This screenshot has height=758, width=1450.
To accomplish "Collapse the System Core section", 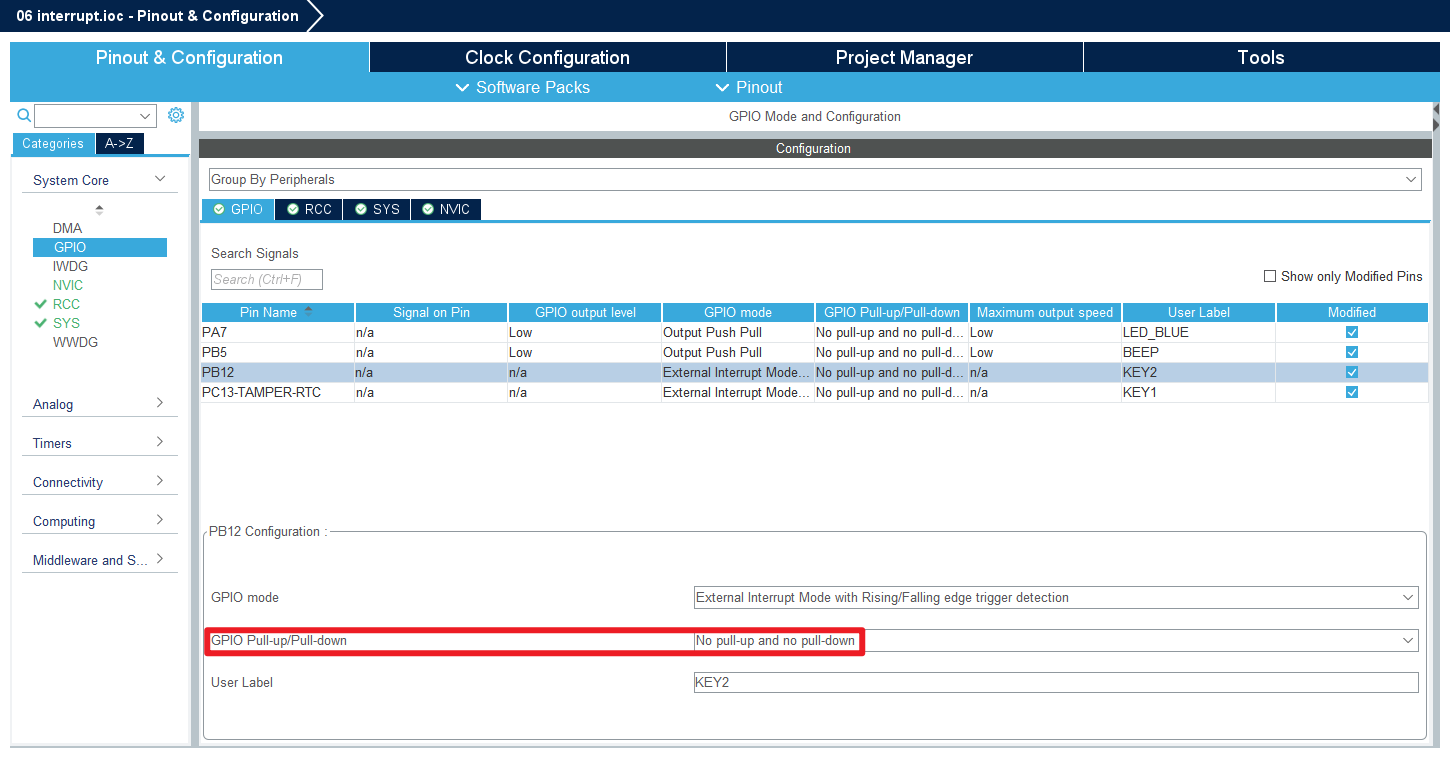I will pos(160,179).
